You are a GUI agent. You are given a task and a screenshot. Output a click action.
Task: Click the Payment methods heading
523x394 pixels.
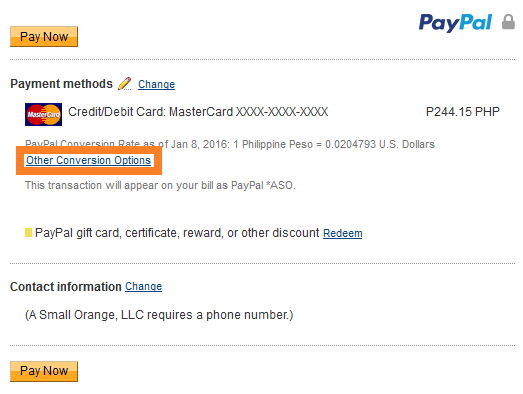pyautogui.click(x=61, y=84)
